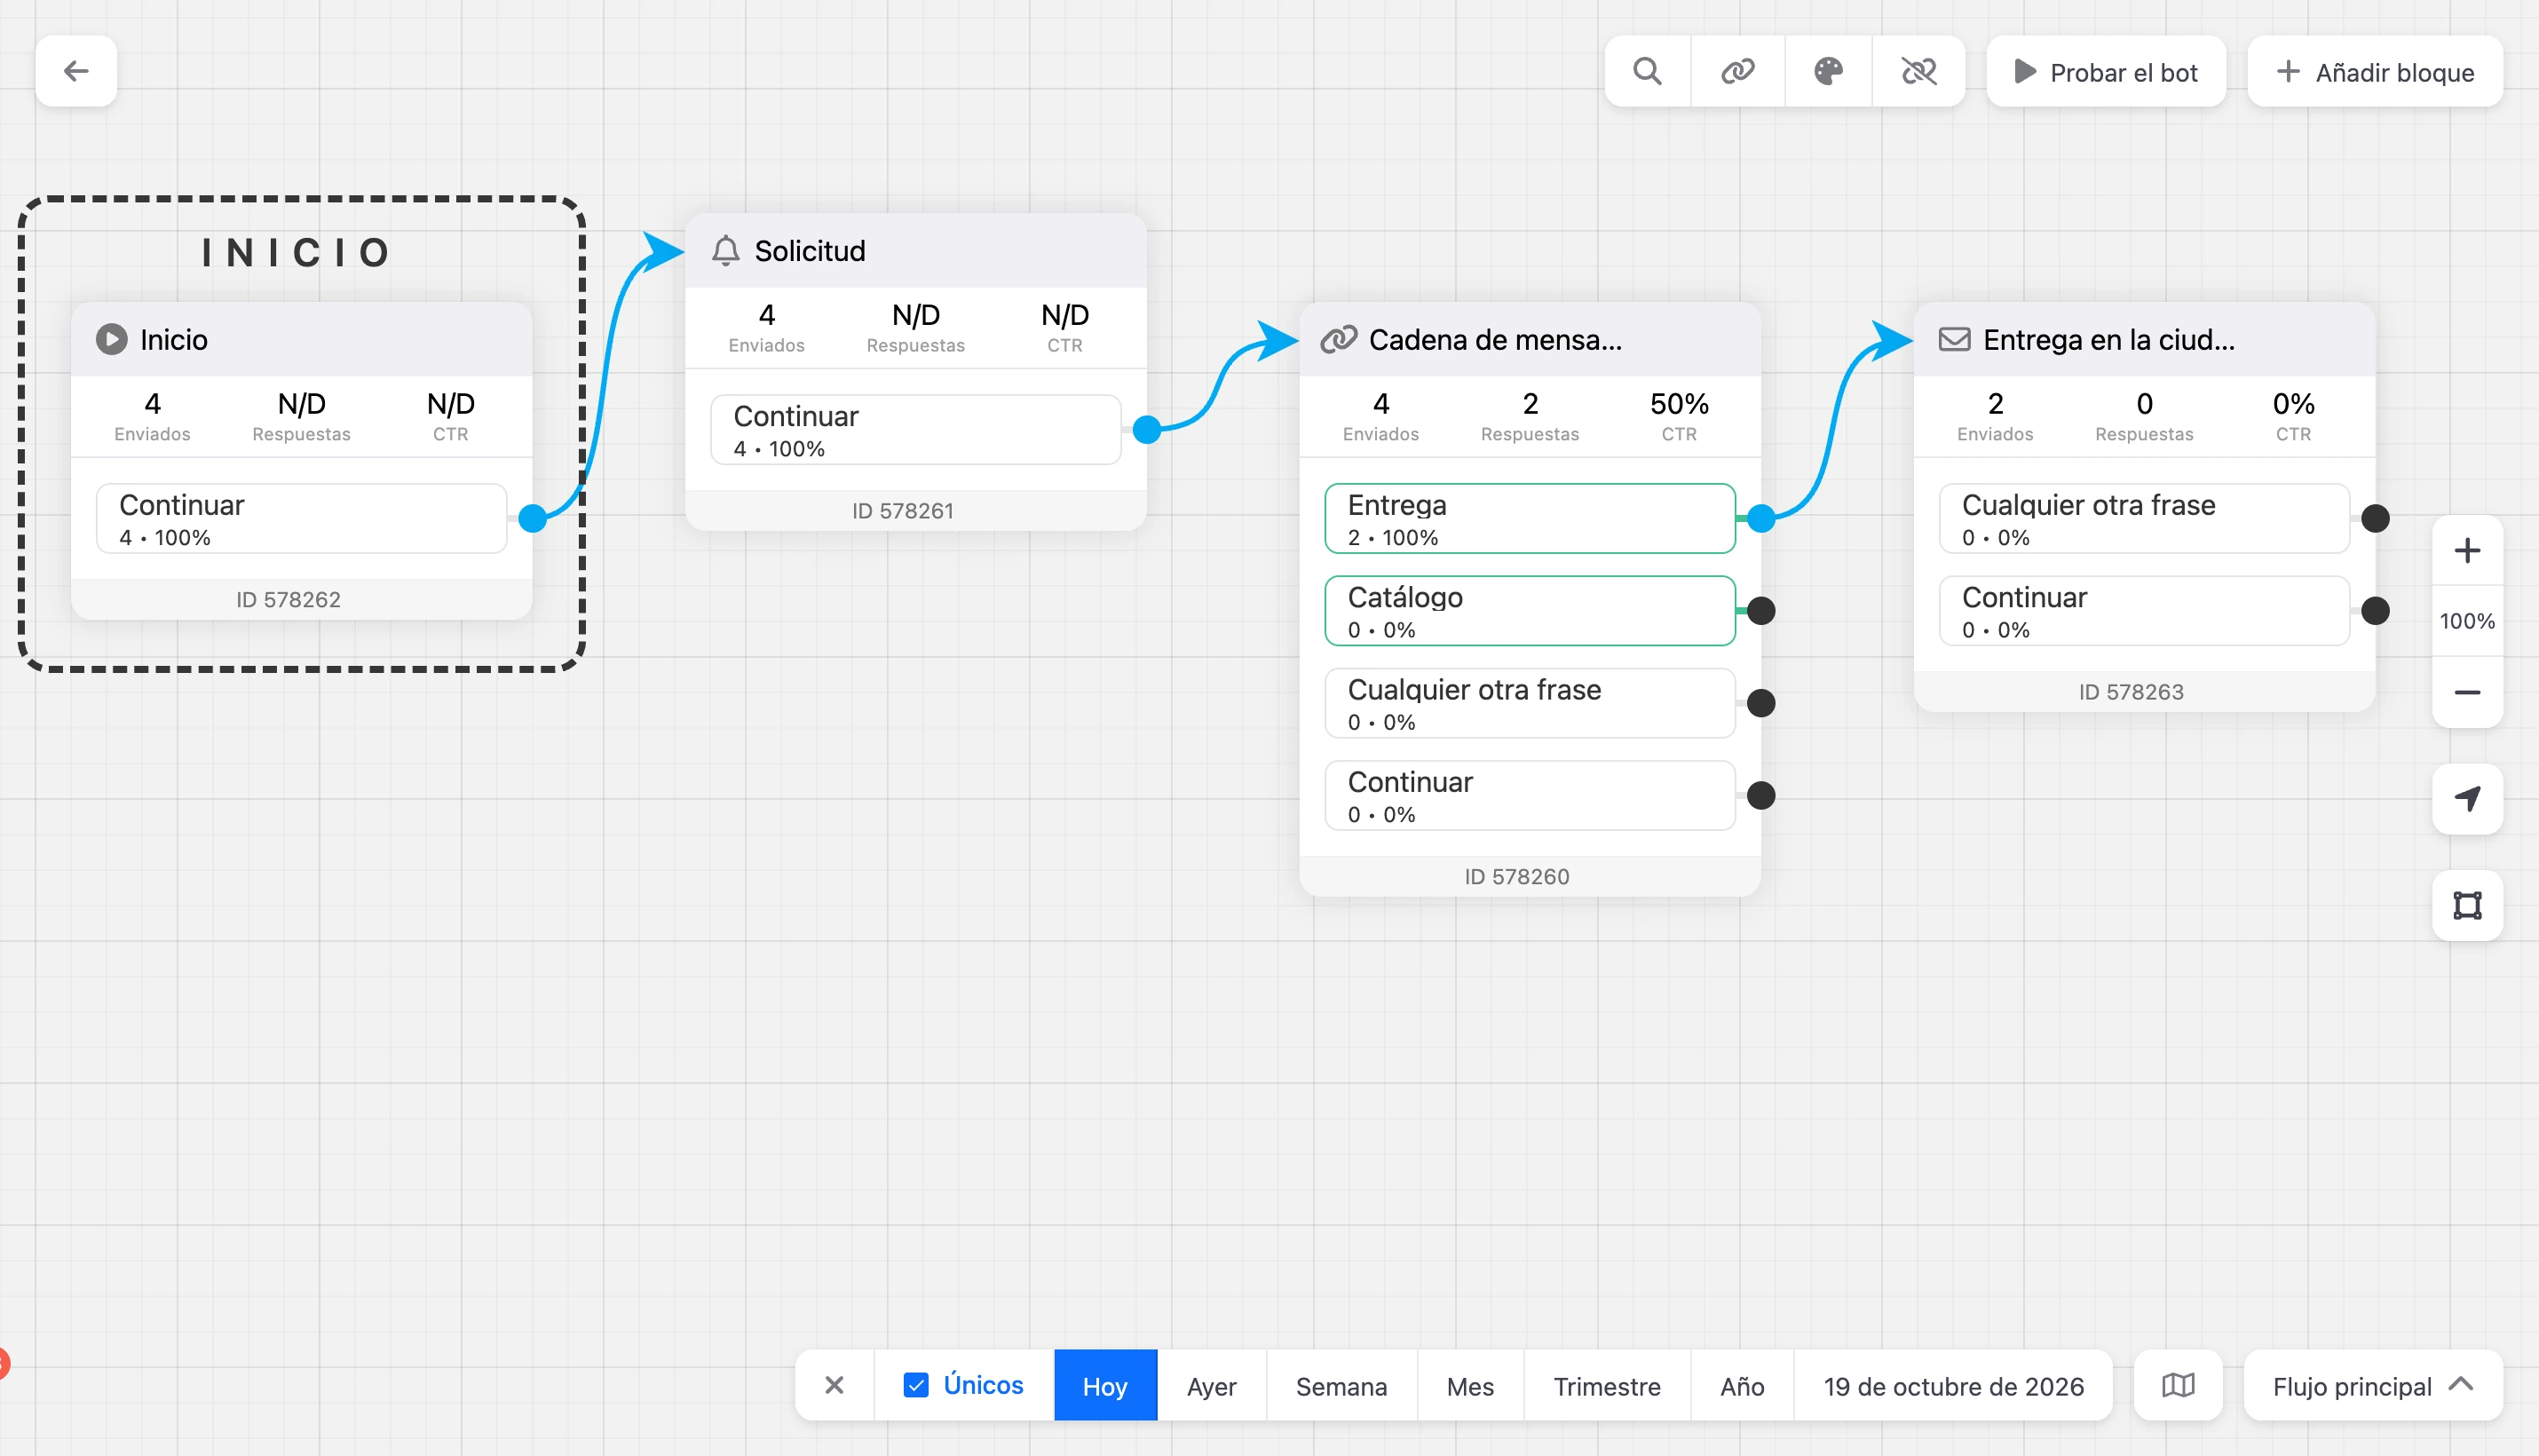
Task: Open the 19 de octubre de 2026 date picker
Action: pos(1953,1386)
